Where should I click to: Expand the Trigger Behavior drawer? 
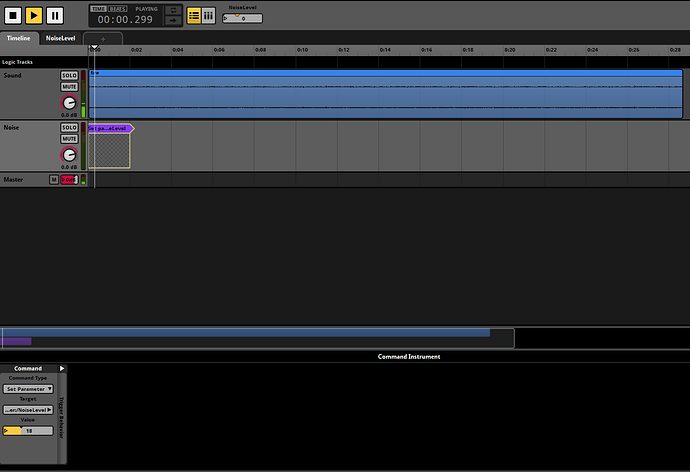click(62, 418)
